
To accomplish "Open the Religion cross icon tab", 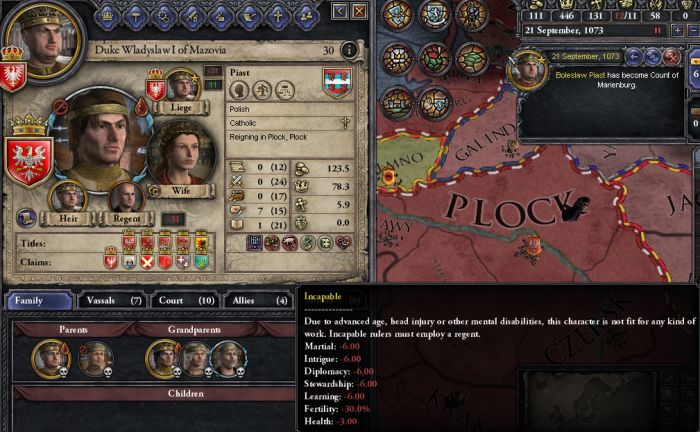I will [278, 17].
